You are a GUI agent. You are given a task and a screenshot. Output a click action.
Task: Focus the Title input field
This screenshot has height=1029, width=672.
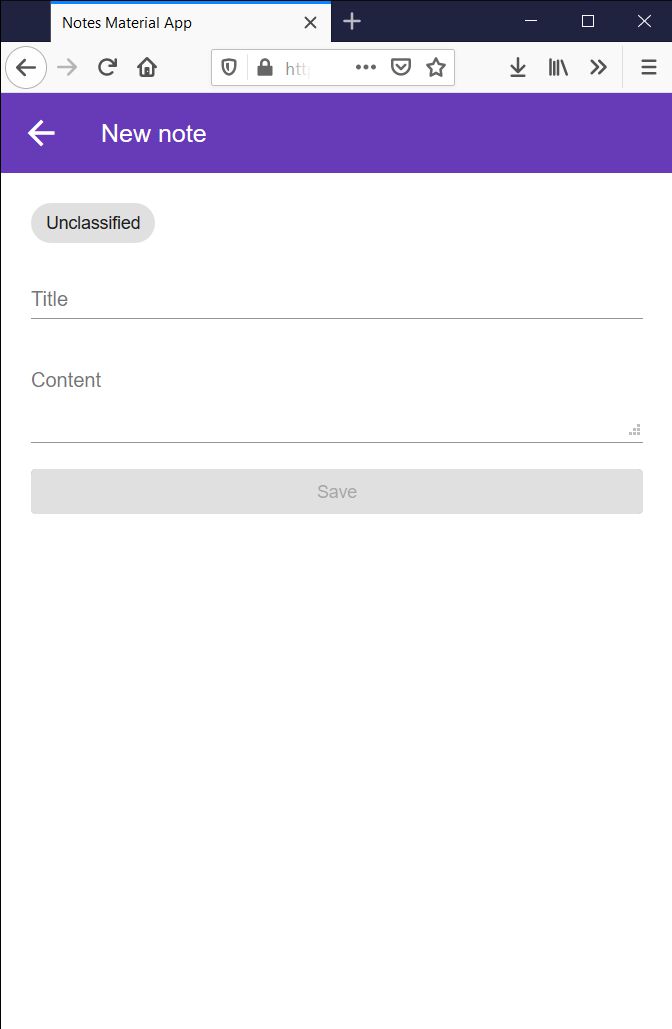(336, 299)
